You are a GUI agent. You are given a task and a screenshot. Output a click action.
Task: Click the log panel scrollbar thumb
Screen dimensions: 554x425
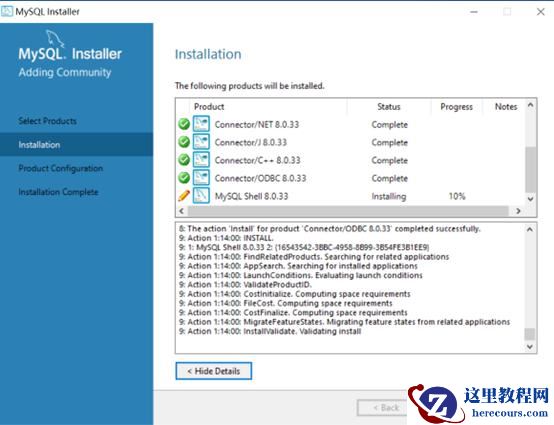click(x=530, y=334)
